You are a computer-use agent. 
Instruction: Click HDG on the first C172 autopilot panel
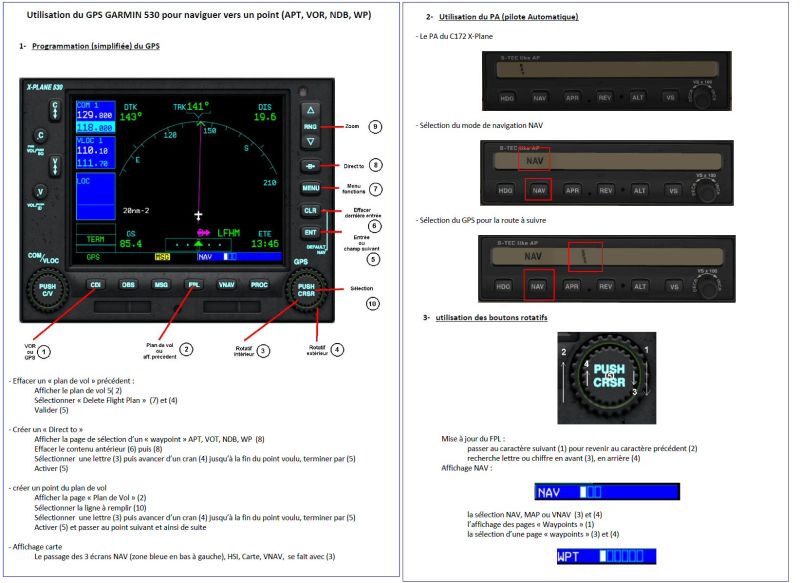(x=507, y=97)
